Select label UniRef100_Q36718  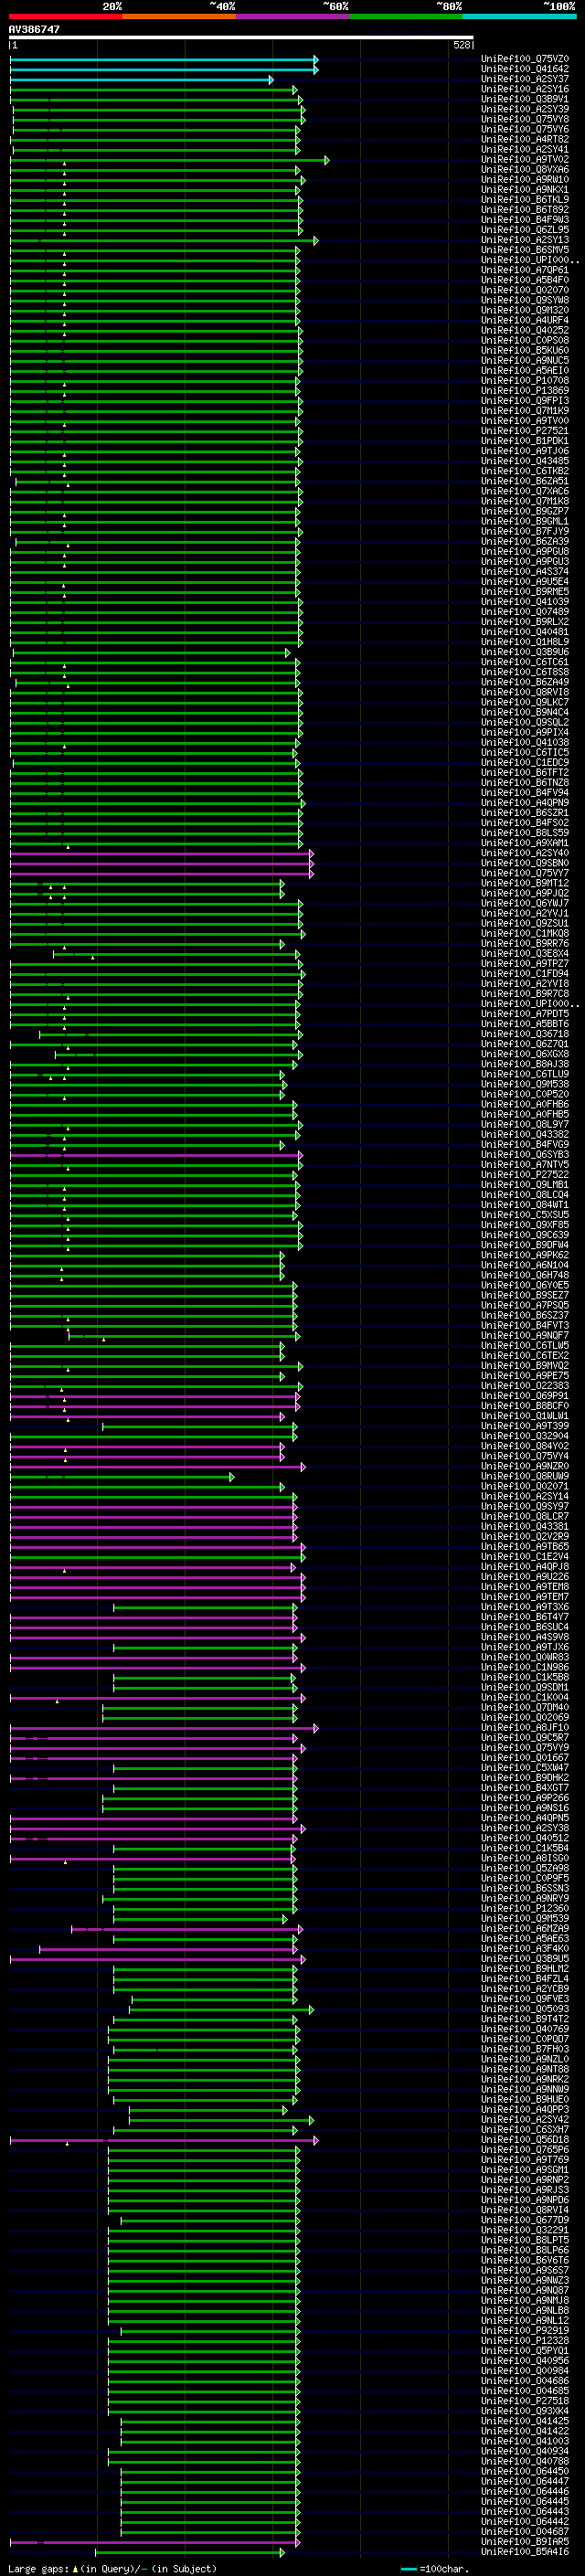524,1034
